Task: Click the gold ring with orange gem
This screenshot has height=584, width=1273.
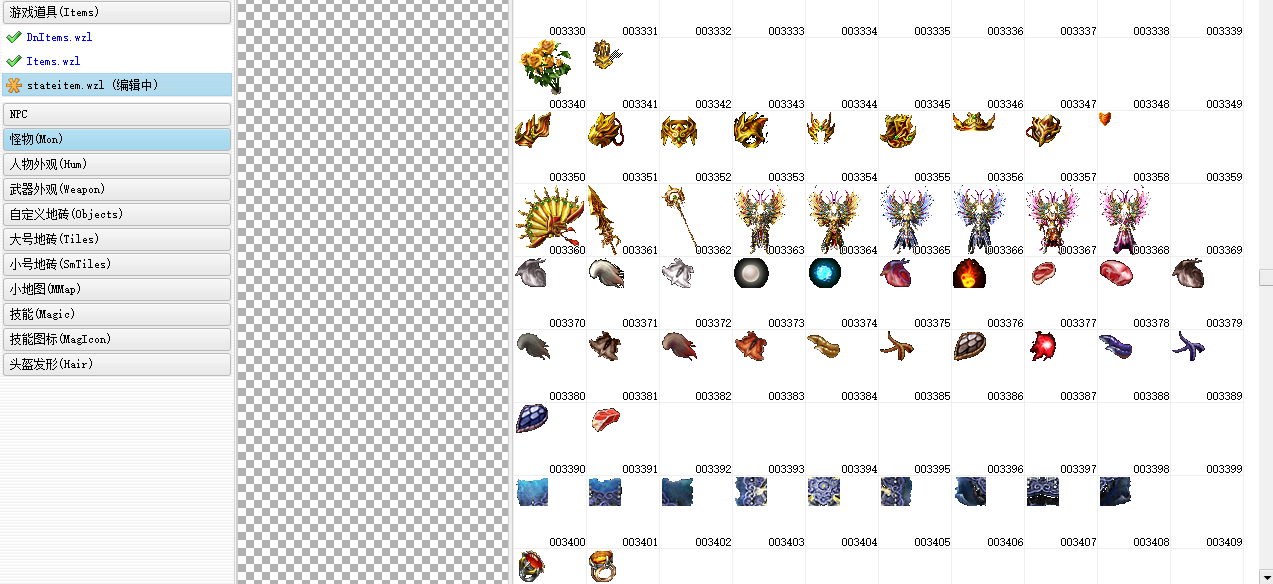Action: tap(603, 566)
